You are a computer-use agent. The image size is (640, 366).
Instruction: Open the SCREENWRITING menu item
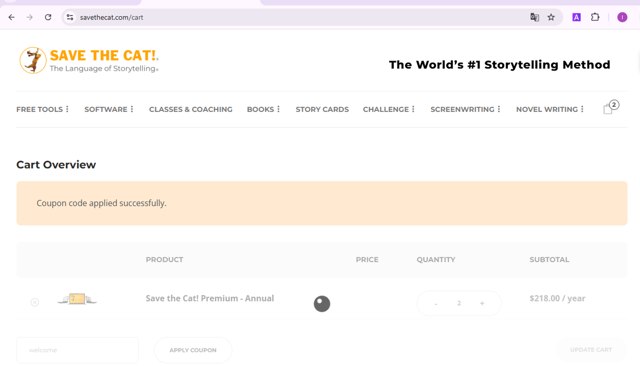(462, 109)
